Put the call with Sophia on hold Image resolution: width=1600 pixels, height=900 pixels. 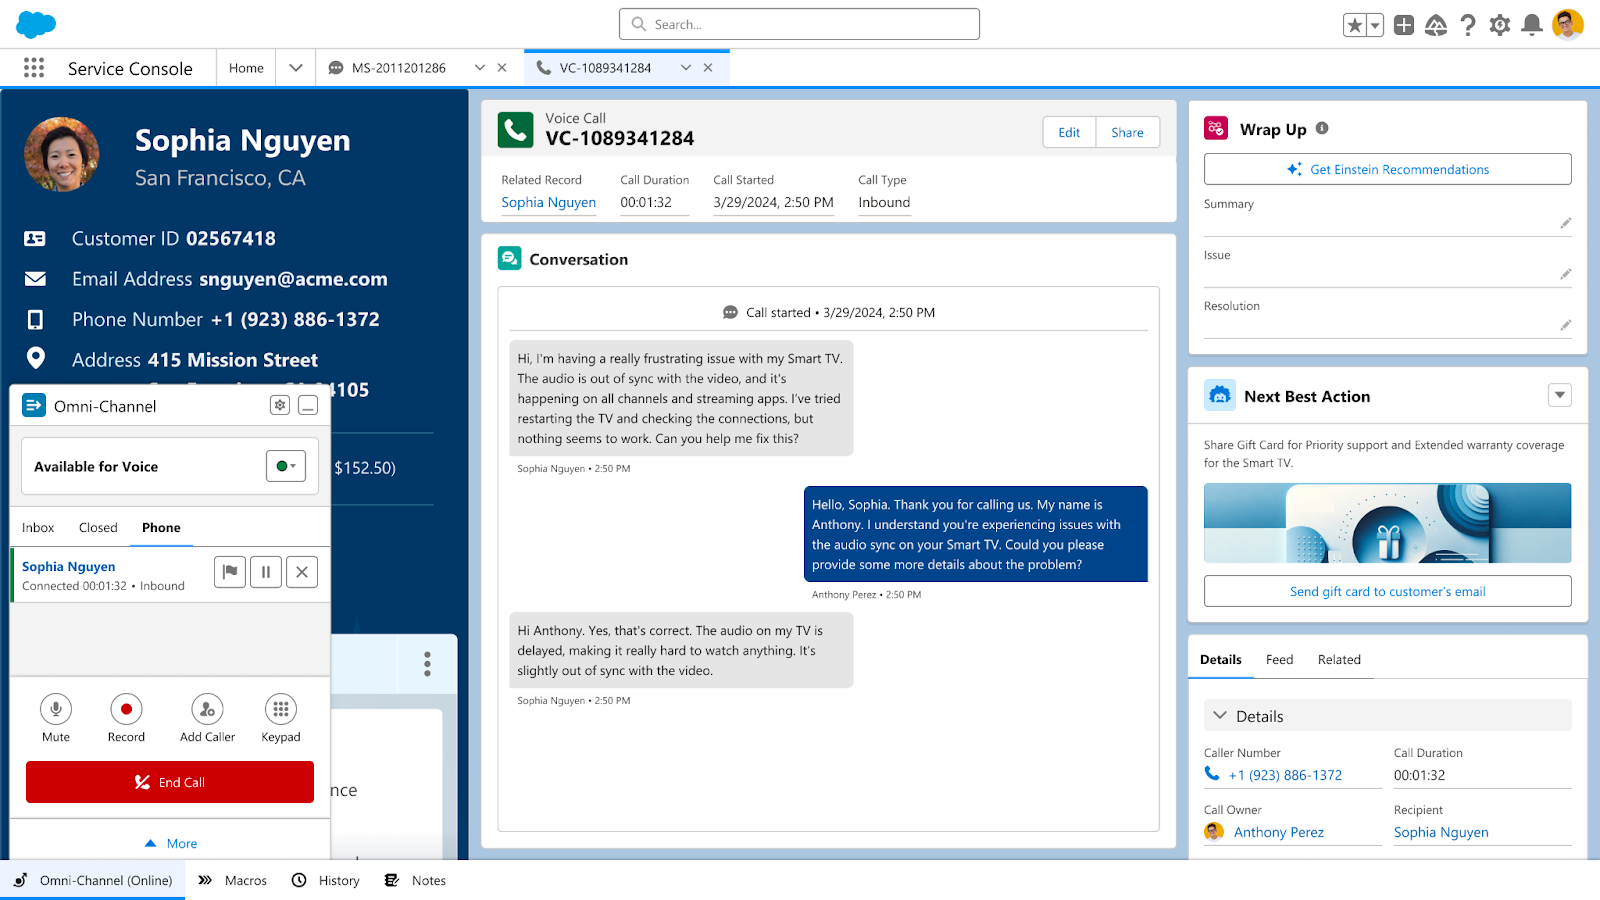coord(265,571)
